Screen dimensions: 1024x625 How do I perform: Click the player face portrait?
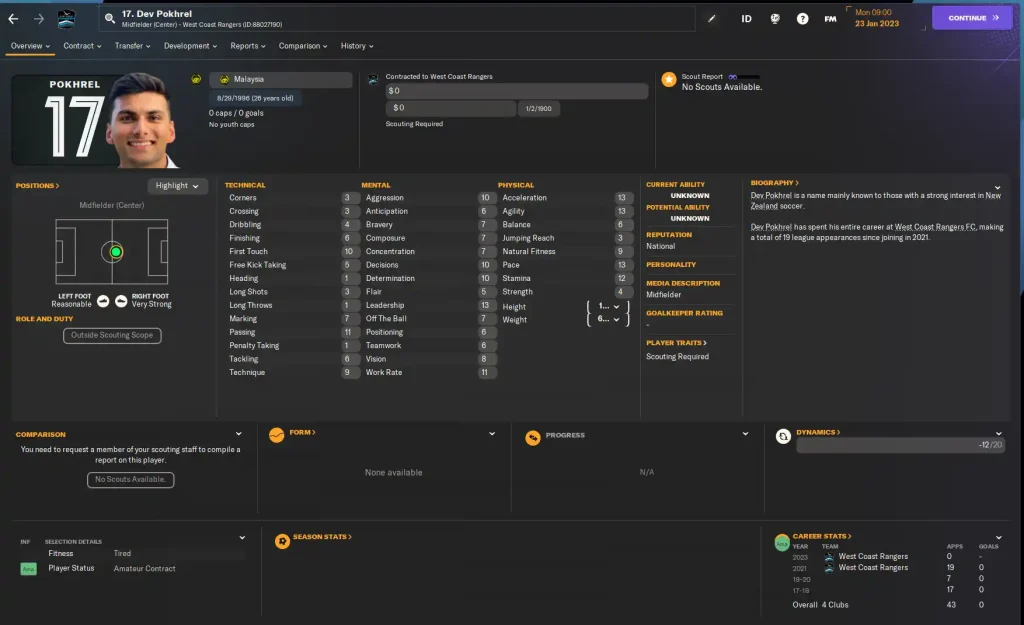[x=142, y=121]
